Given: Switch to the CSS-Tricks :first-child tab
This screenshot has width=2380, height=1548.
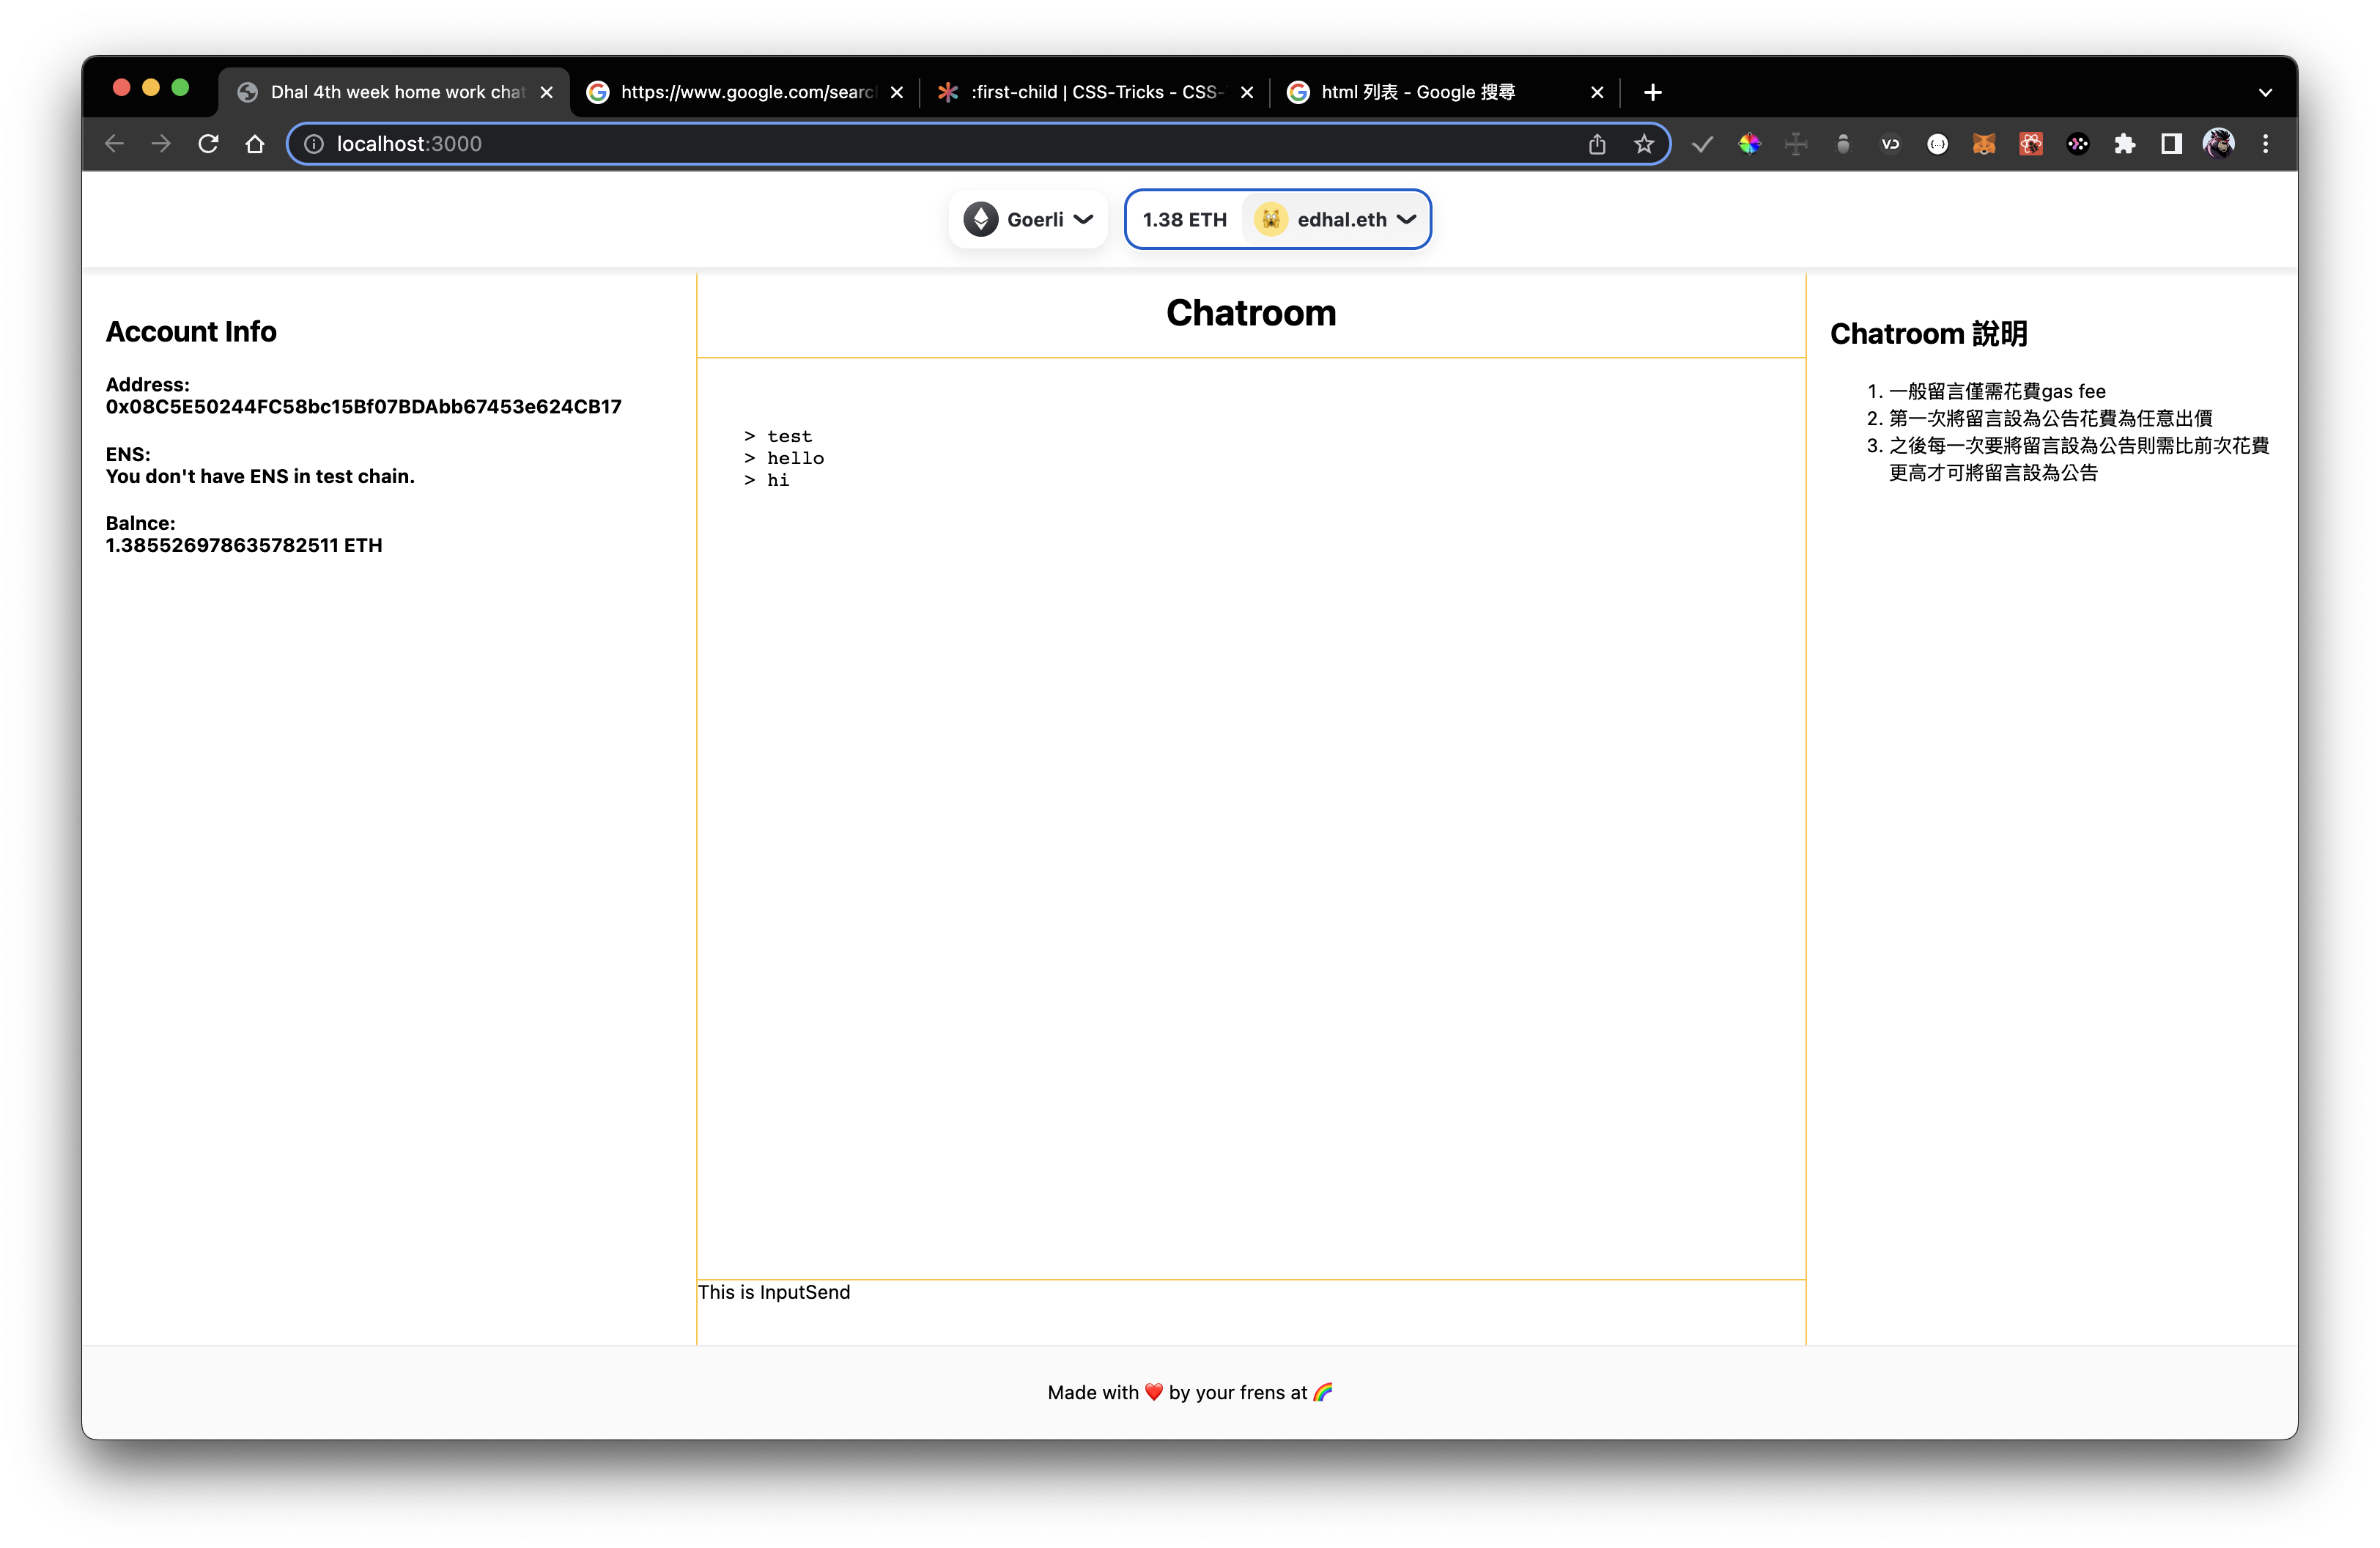Looking at the screenshot, I should (1096, 92).
